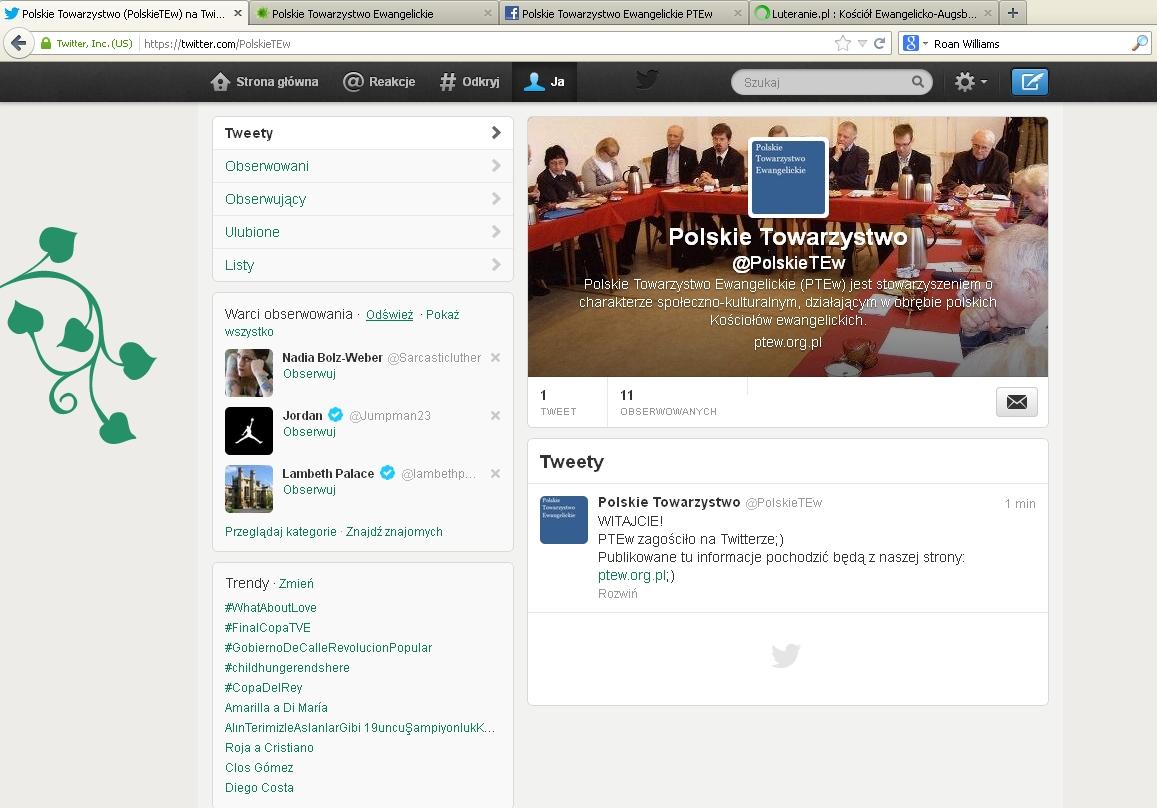1157x808 pixels.
Task: Go to Strona główna
Action: coord(264,81)
